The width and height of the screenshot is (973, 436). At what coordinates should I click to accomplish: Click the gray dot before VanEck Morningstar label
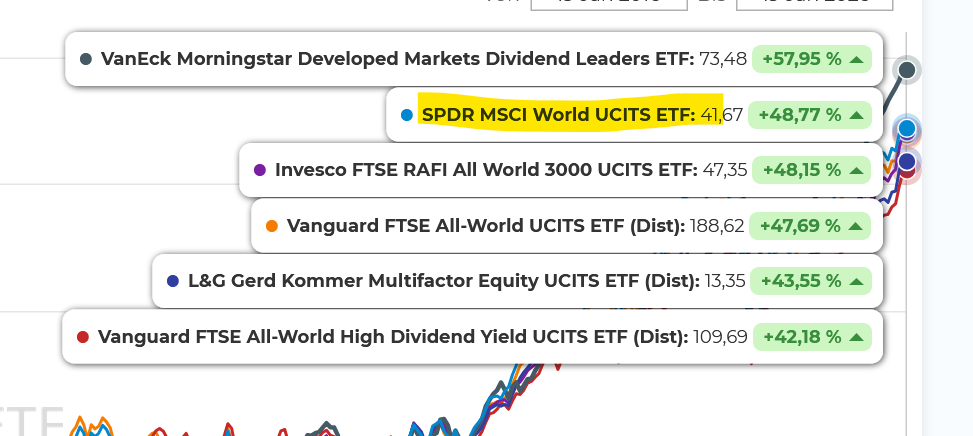86,60
